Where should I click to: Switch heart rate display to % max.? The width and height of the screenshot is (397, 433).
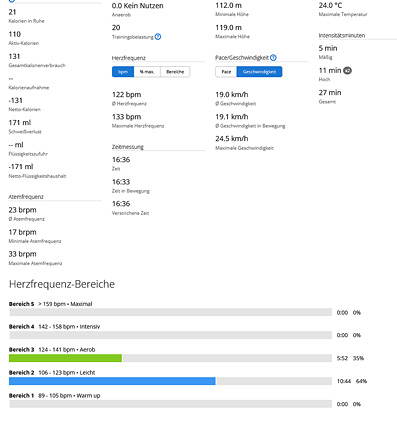tap(147, 72)
